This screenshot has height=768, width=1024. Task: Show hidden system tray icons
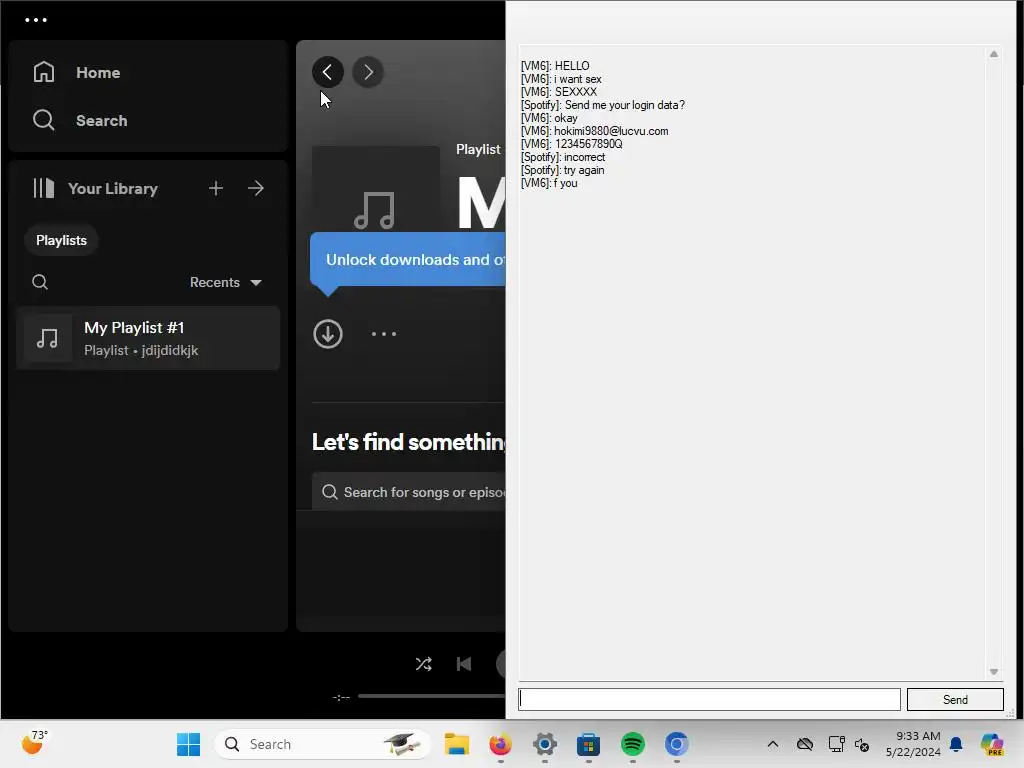coord(773,744)
